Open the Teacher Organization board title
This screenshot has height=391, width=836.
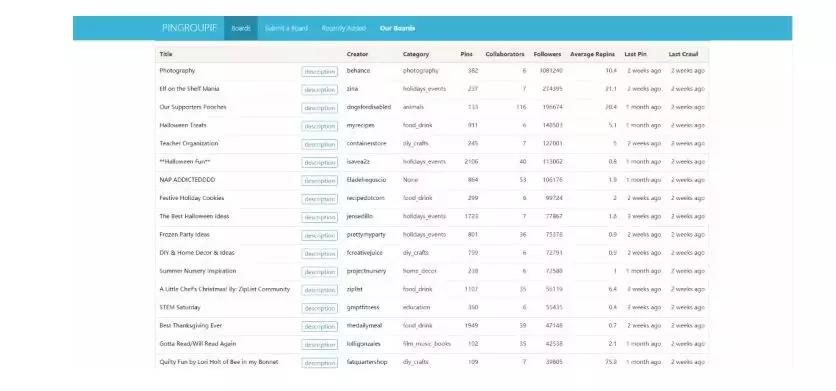189,143
